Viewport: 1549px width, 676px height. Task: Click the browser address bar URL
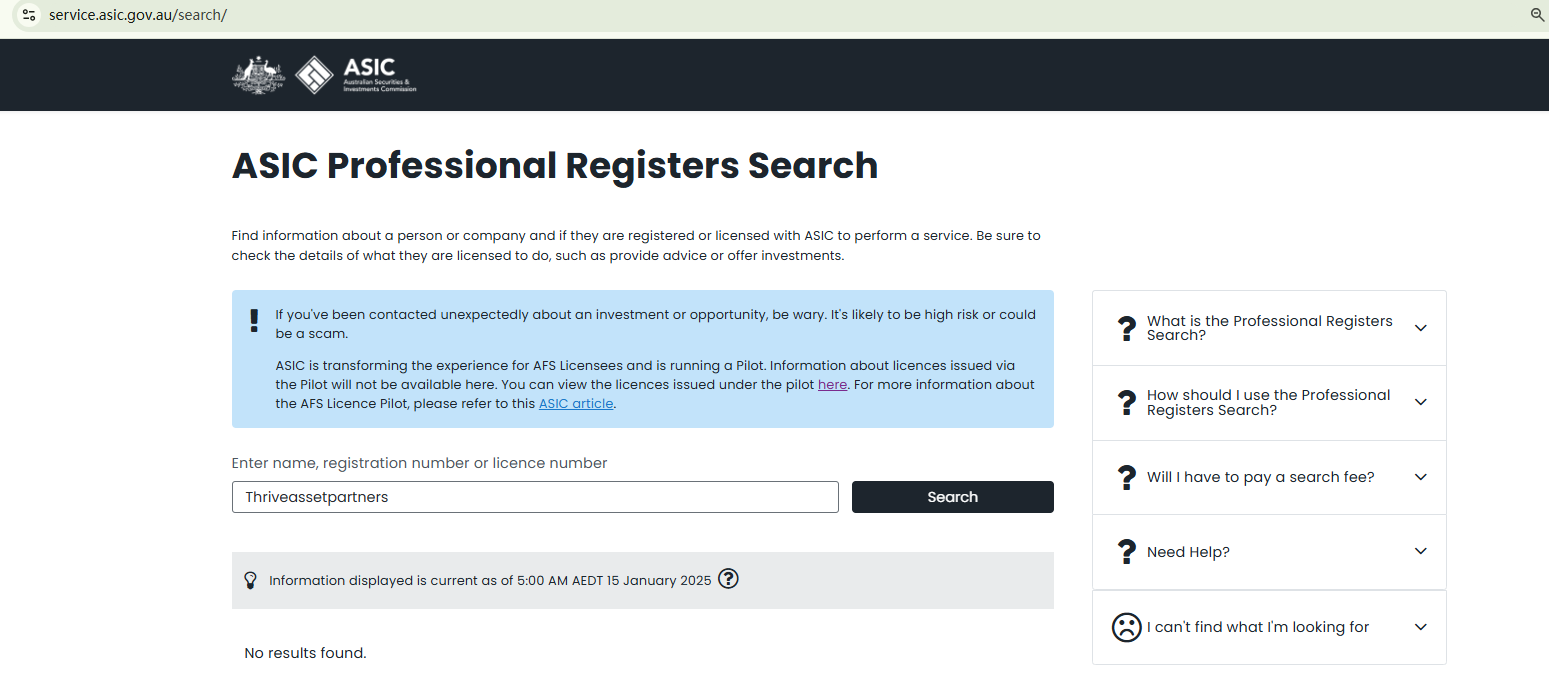click(138, 15)
